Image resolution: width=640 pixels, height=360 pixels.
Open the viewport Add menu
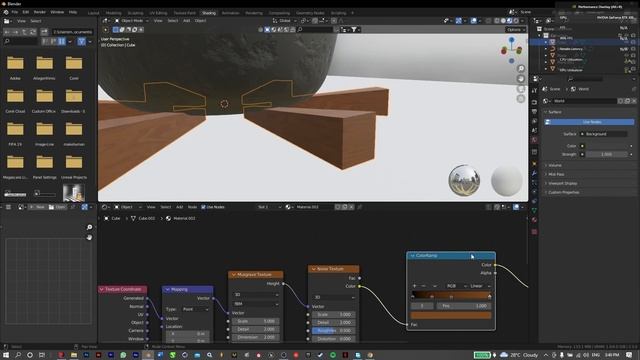coord(187,20)
